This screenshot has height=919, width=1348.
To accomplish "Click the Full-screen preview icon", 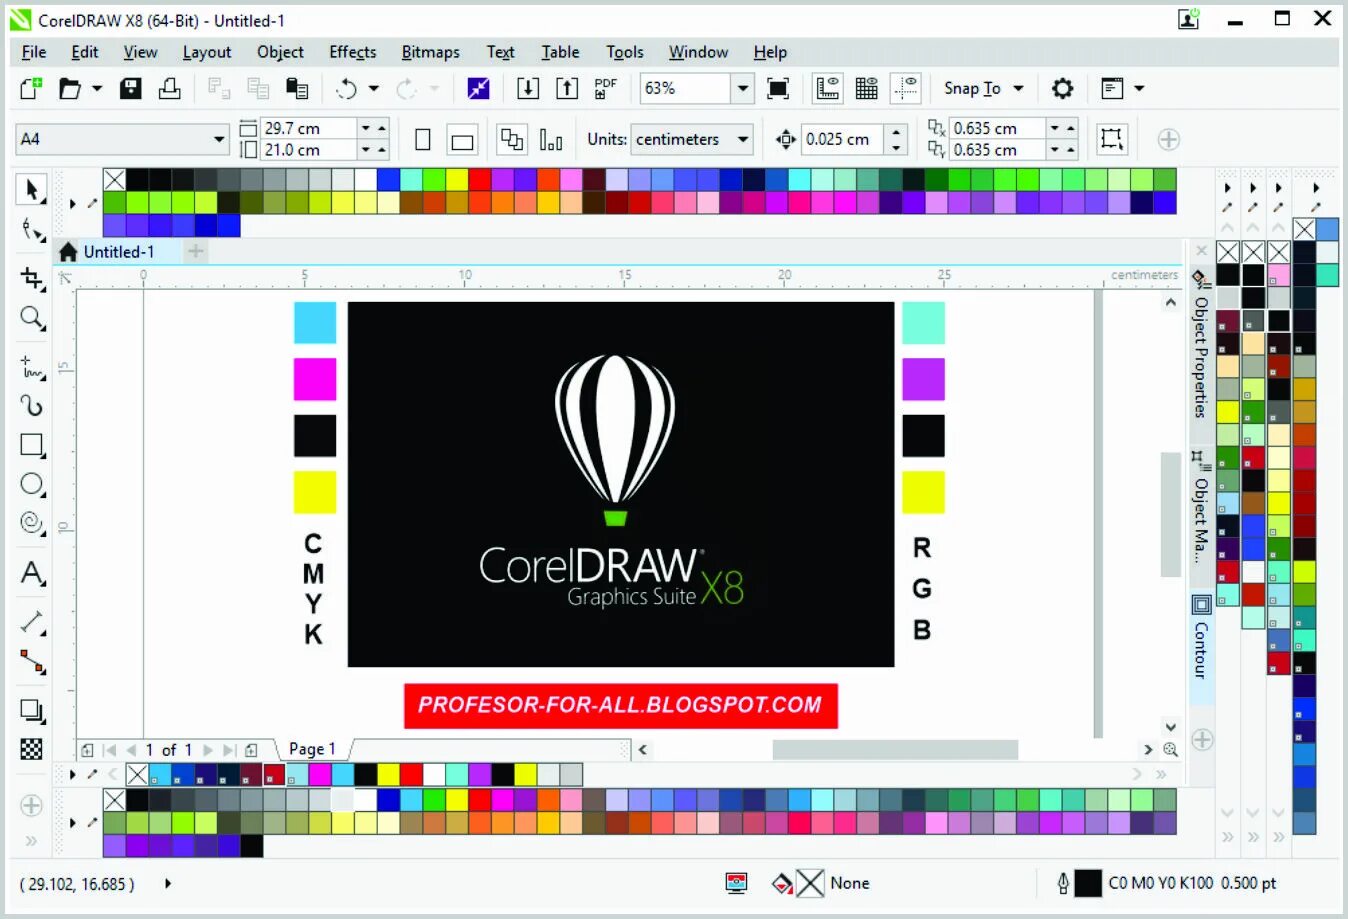I will coord(778,88).
